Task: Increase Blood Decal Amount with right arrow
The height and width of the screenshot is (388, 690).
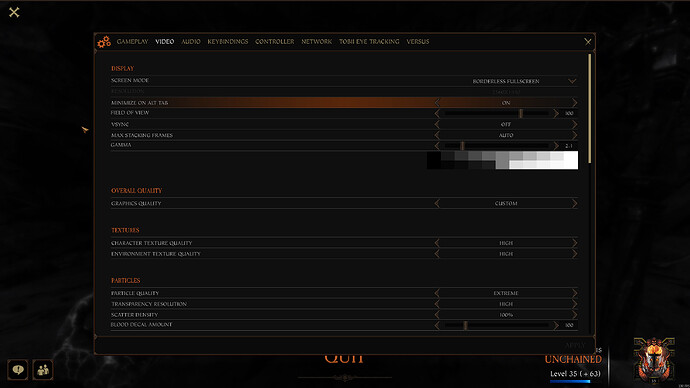Action: 556,326
